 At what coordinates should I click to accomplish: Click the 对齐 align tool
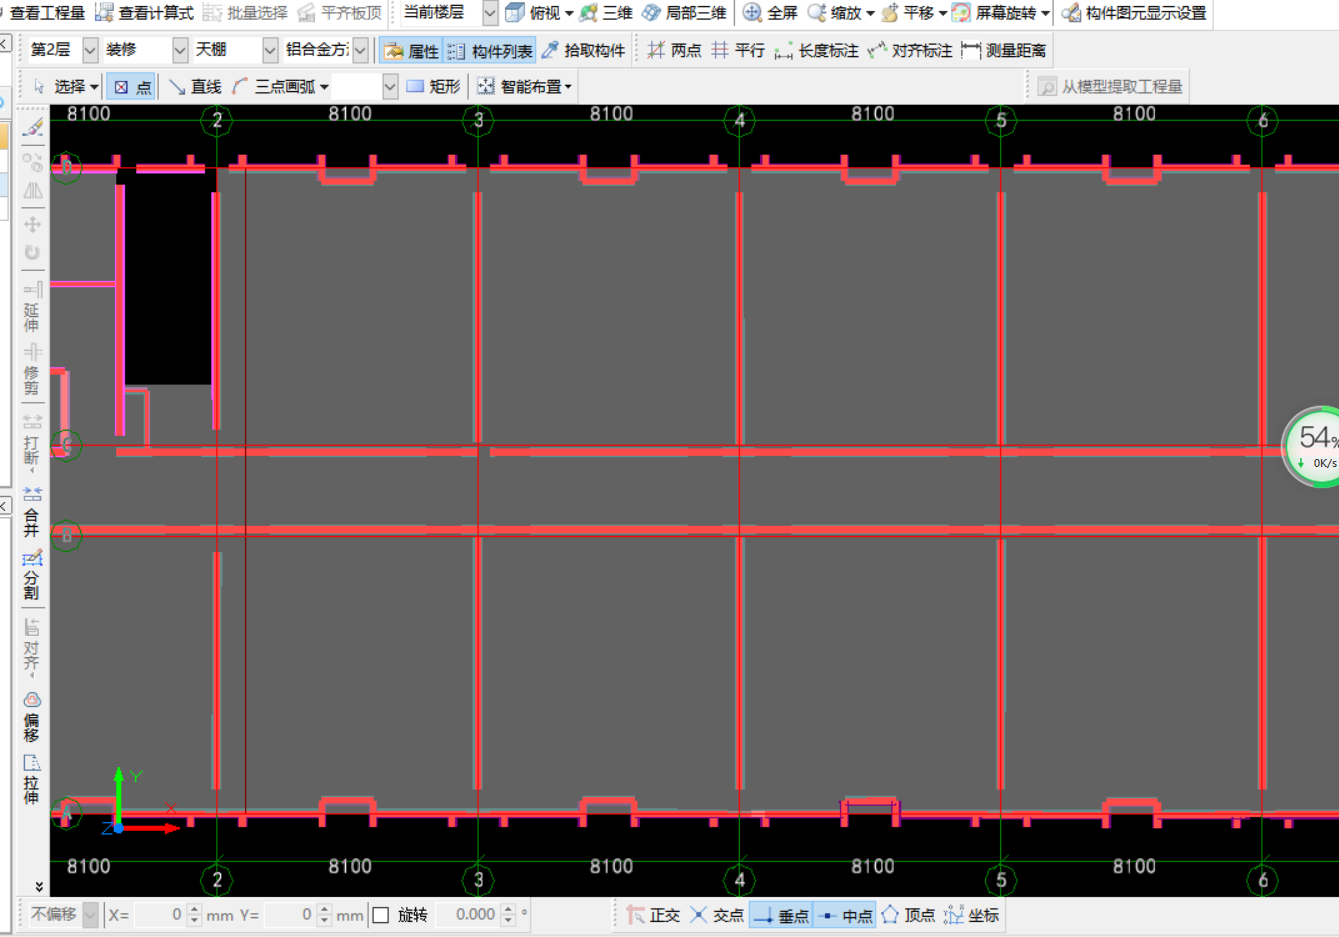click(x=32, y=647)
